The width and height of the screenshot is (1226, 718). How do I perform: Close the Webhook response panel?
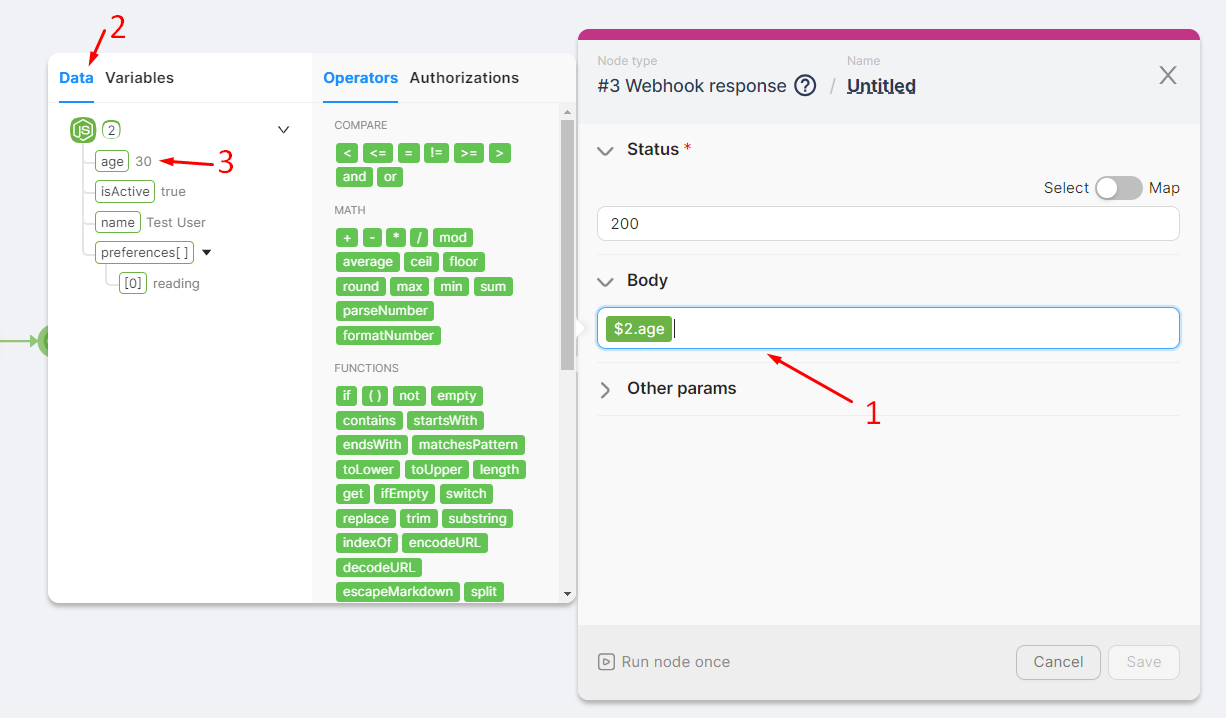pyautogui.click(x=1167, y=75)
